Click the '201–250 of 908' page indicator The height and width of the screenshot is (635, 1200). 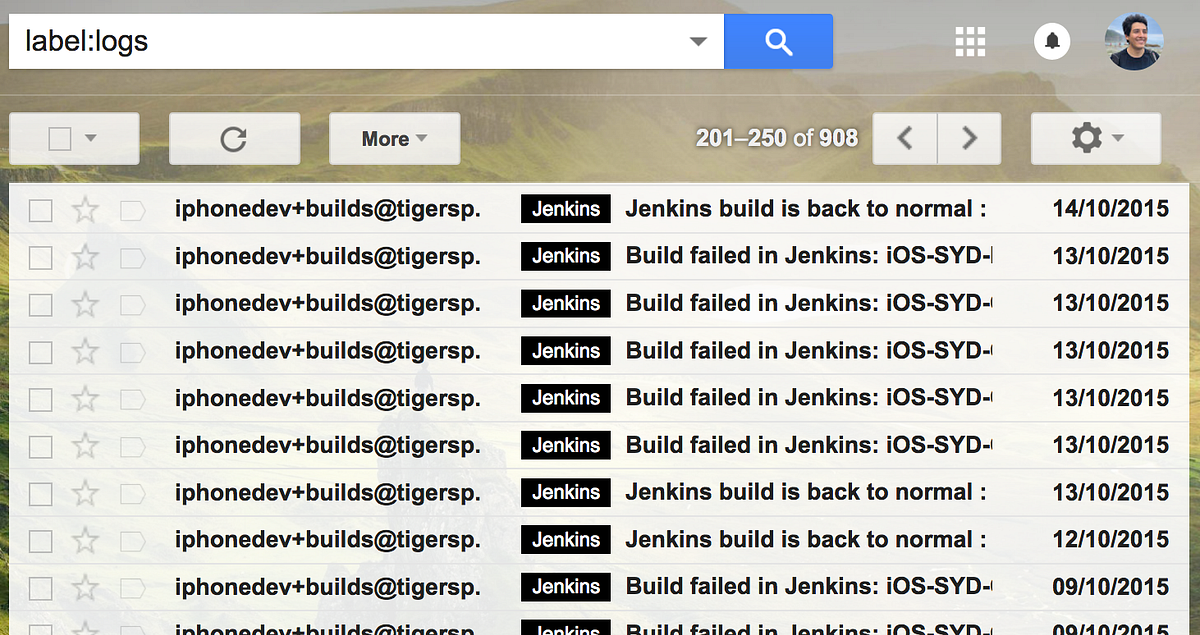tap(777, 138)
